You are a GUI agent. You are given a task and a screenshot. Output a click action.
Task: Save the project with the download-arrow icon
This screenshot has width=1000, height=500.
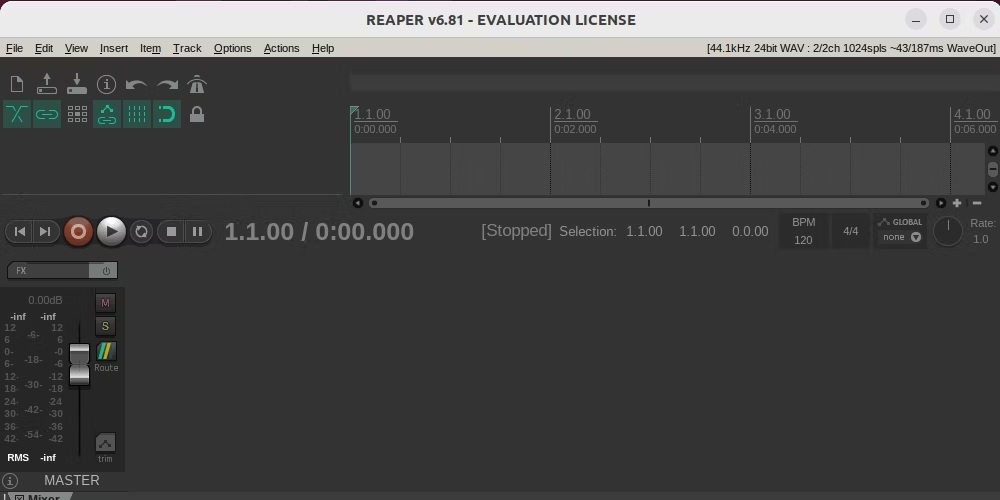tap(77, 84)
